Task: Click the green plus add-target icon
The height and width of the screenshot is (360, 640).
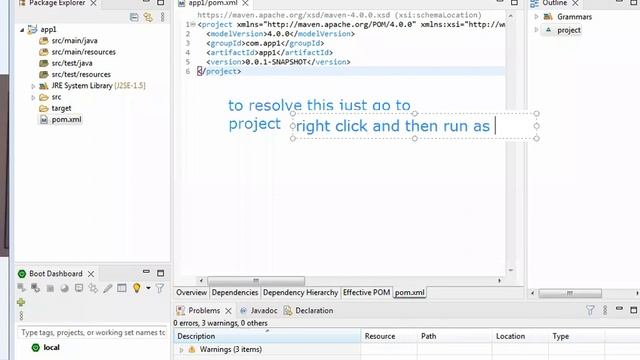Action: (x=21, y=302)
